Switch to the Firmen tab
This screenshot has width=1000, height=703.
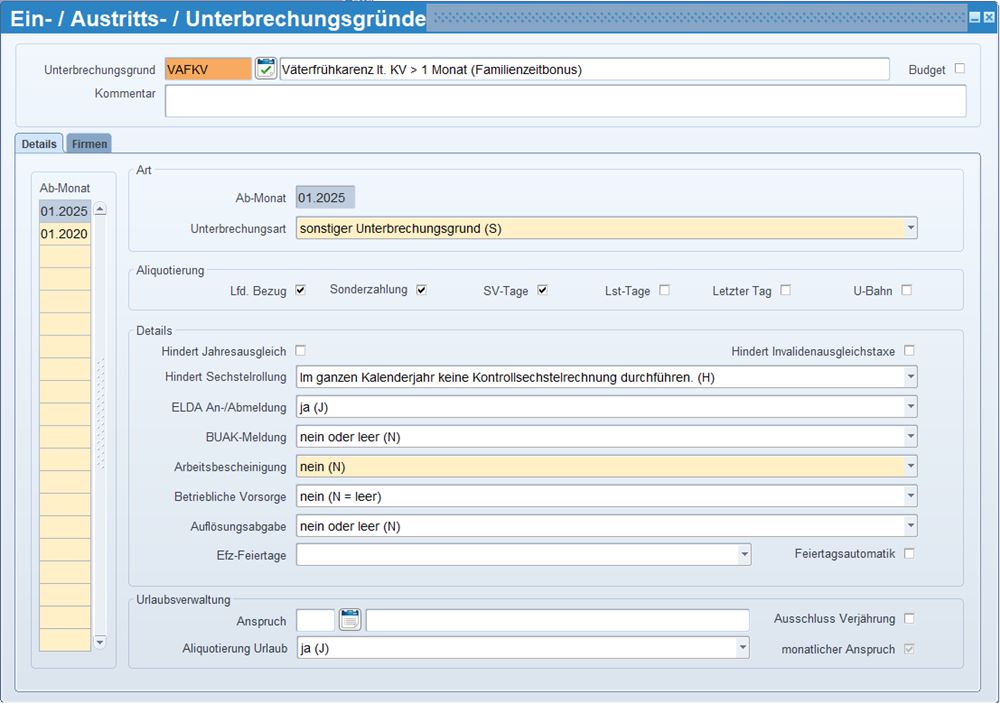coord(89,144)
